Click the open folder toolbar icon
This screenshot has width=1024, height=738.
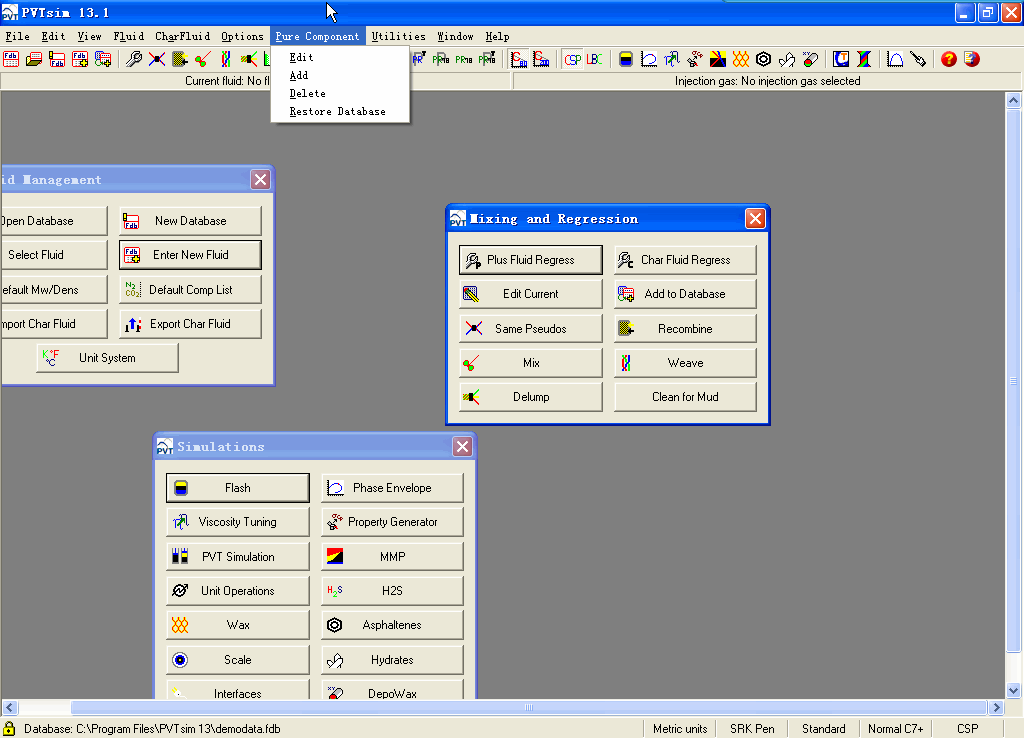tap(34, 59)
